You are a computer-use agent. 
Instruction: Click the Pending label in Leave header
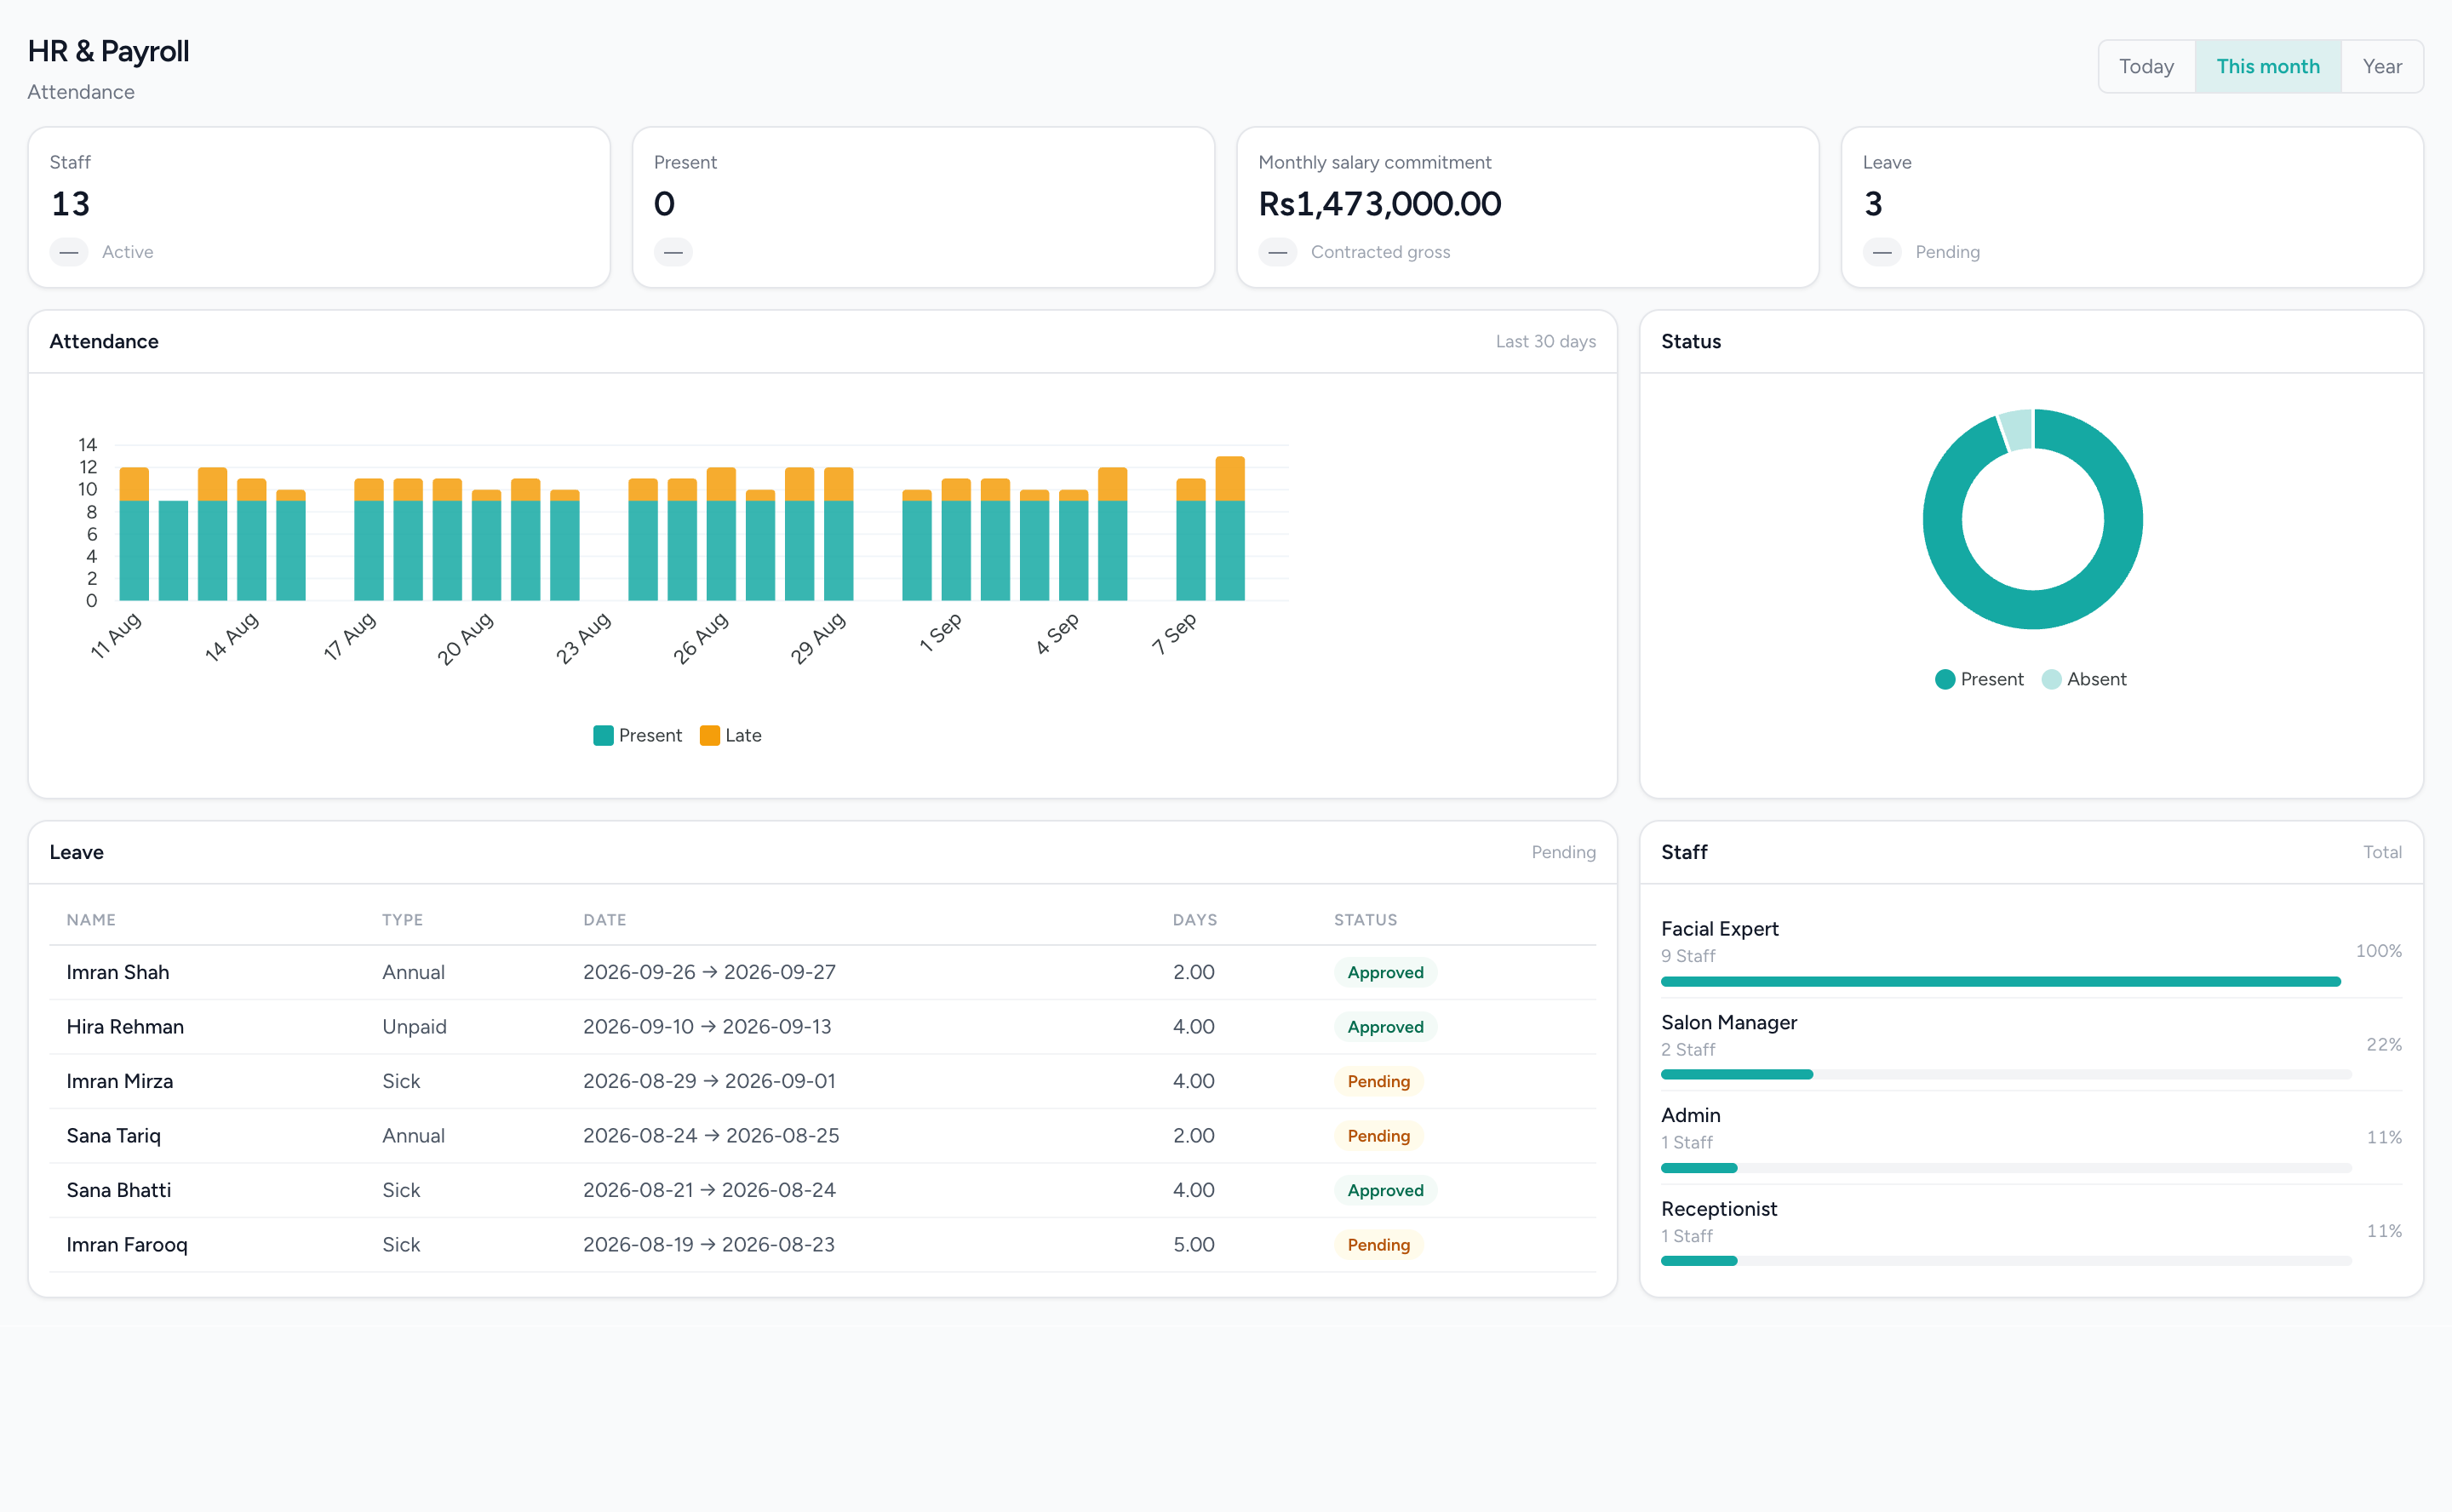pyautogui.click(x=1563, y=852)
